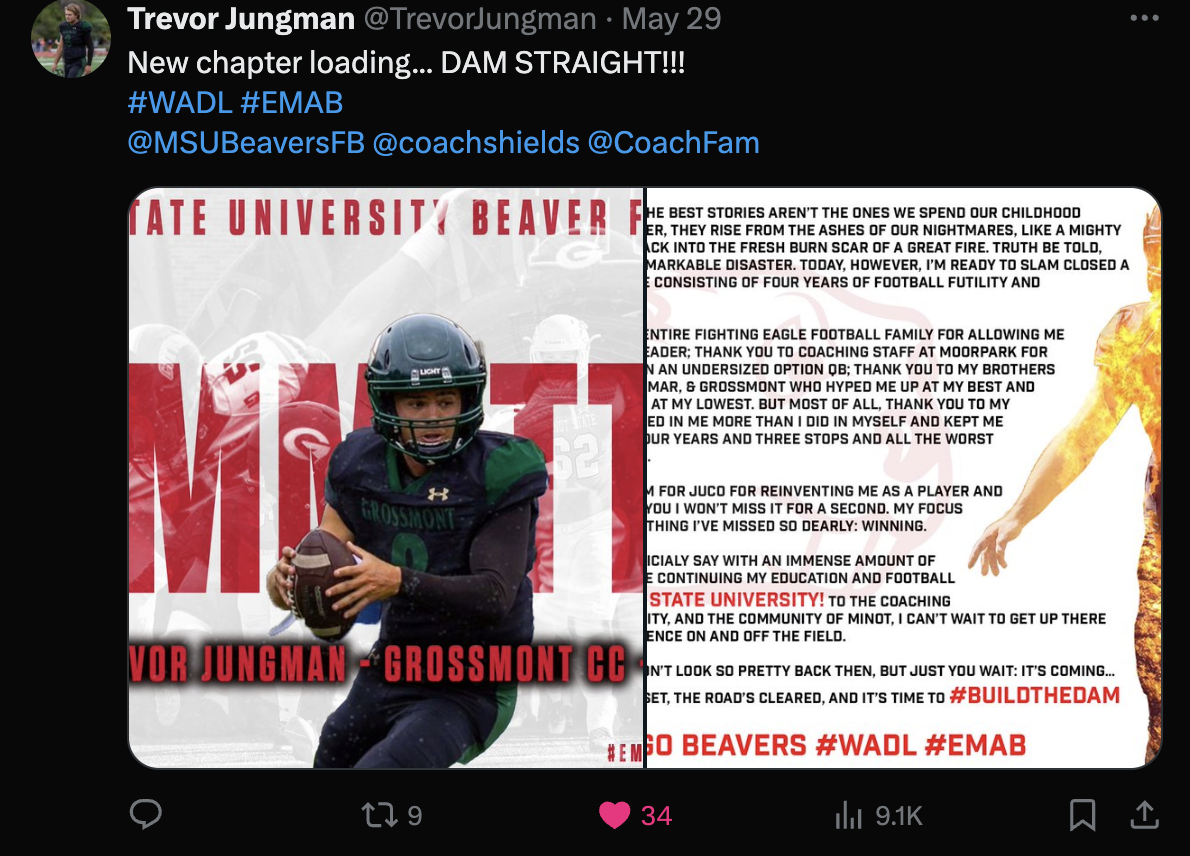Click the Trevor Jungman display name

pyautogui.click(x=241, y=19)
